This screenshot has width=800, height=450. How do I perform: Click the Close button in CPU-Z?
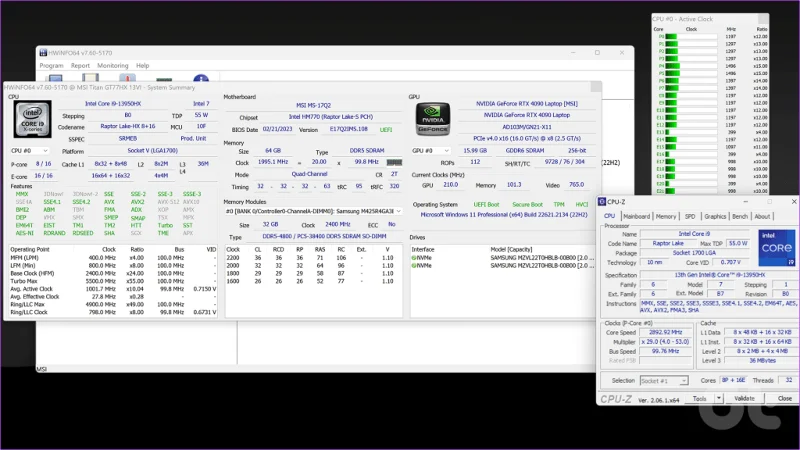(785, 398)
